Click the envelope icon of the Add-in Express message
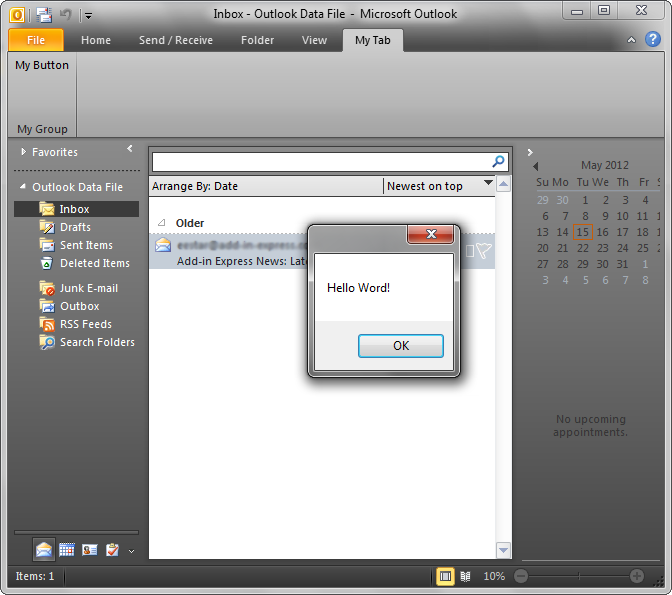This screenshot has width=672, height=595. [163, 245]
